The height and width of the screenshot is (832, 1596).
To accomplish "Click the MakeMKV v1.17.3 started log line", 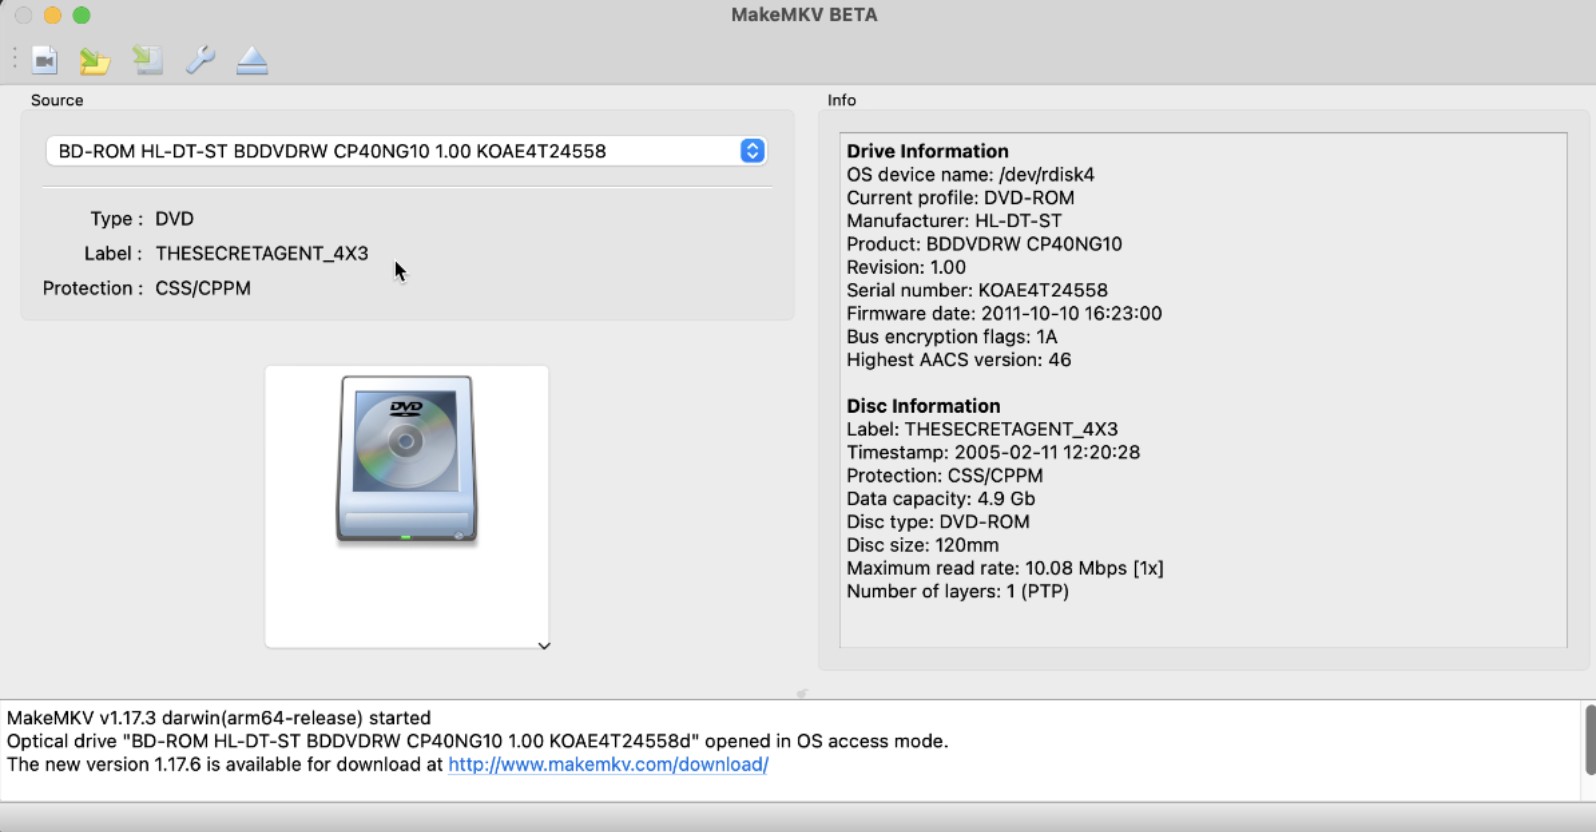I will pos(219,718).
